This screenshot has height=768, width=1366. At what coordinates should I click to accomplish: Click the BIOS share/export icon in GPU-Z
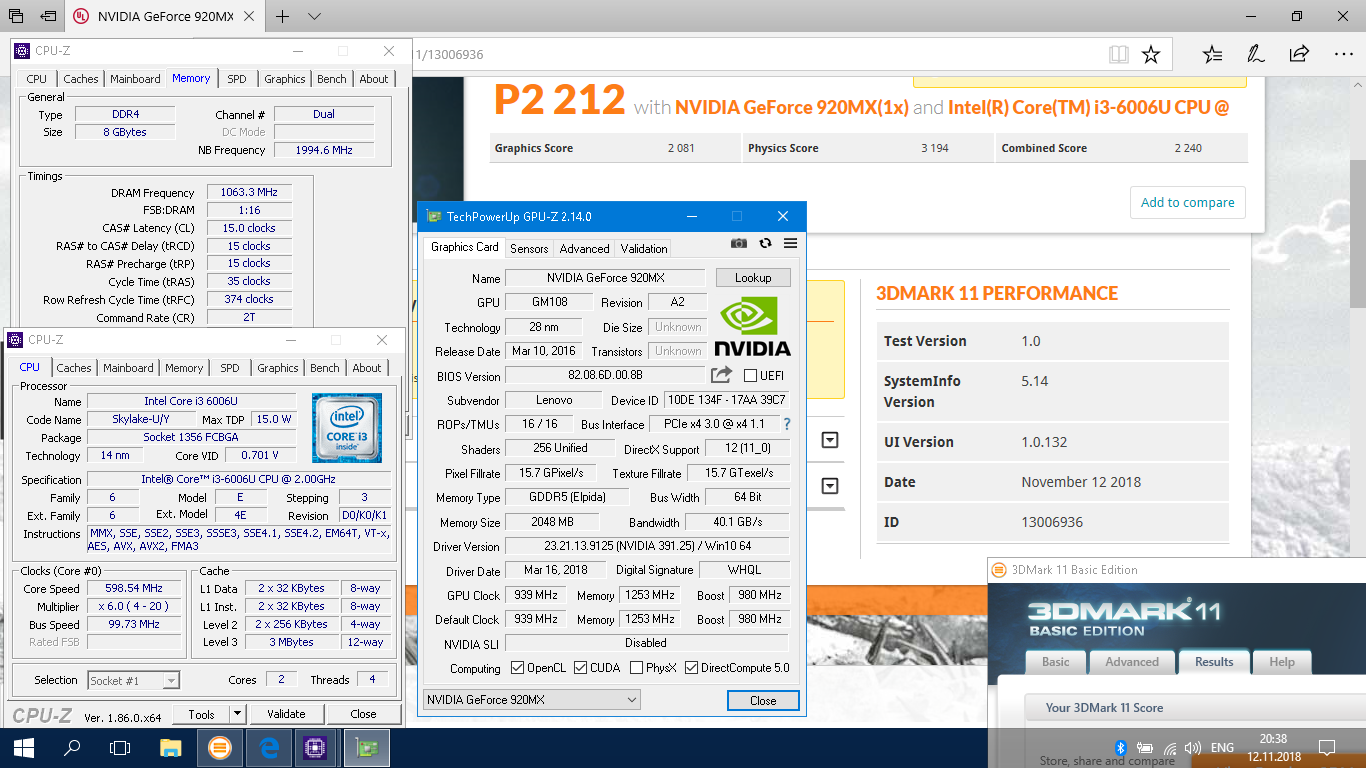tap(721, 375)
